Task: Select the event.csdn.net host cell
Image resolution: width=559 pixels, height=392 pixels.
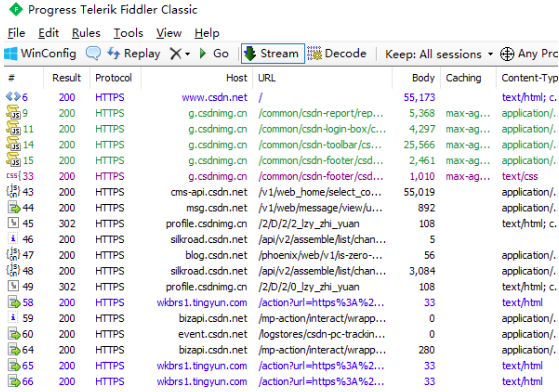Action: coord(212,334)
